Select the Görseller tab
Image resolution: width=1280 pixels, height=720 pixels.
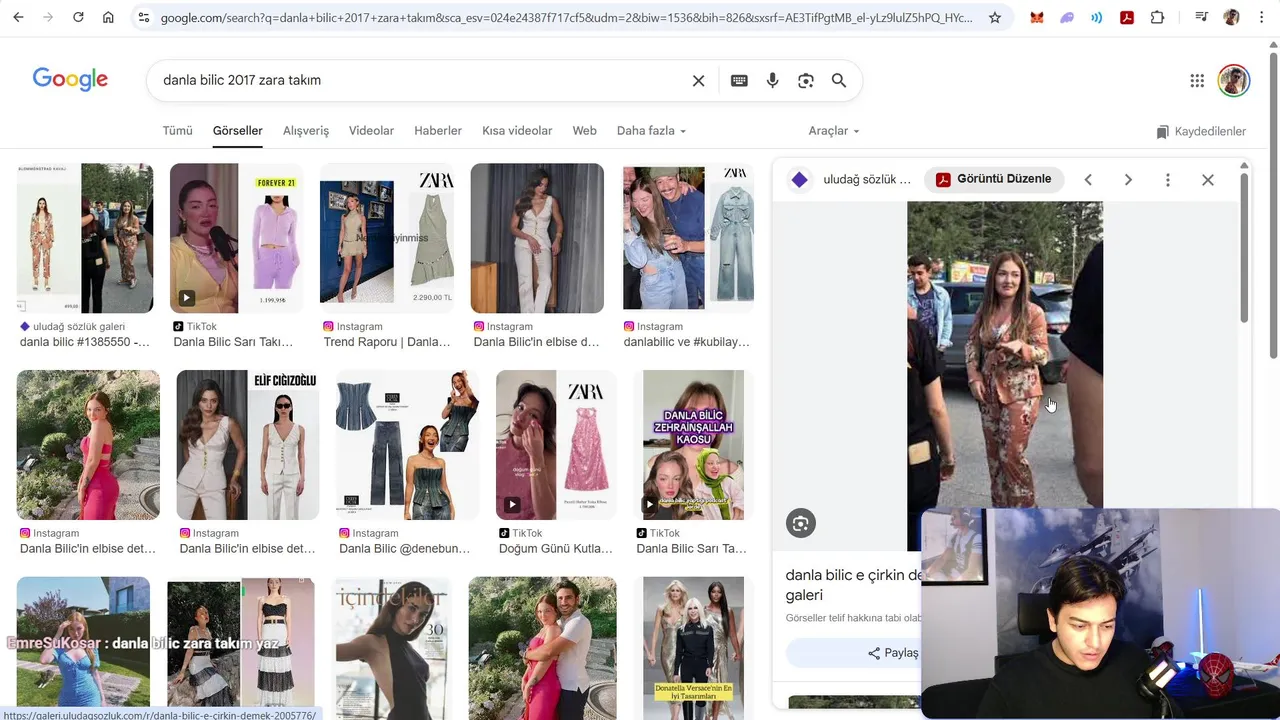coord(237,131)
